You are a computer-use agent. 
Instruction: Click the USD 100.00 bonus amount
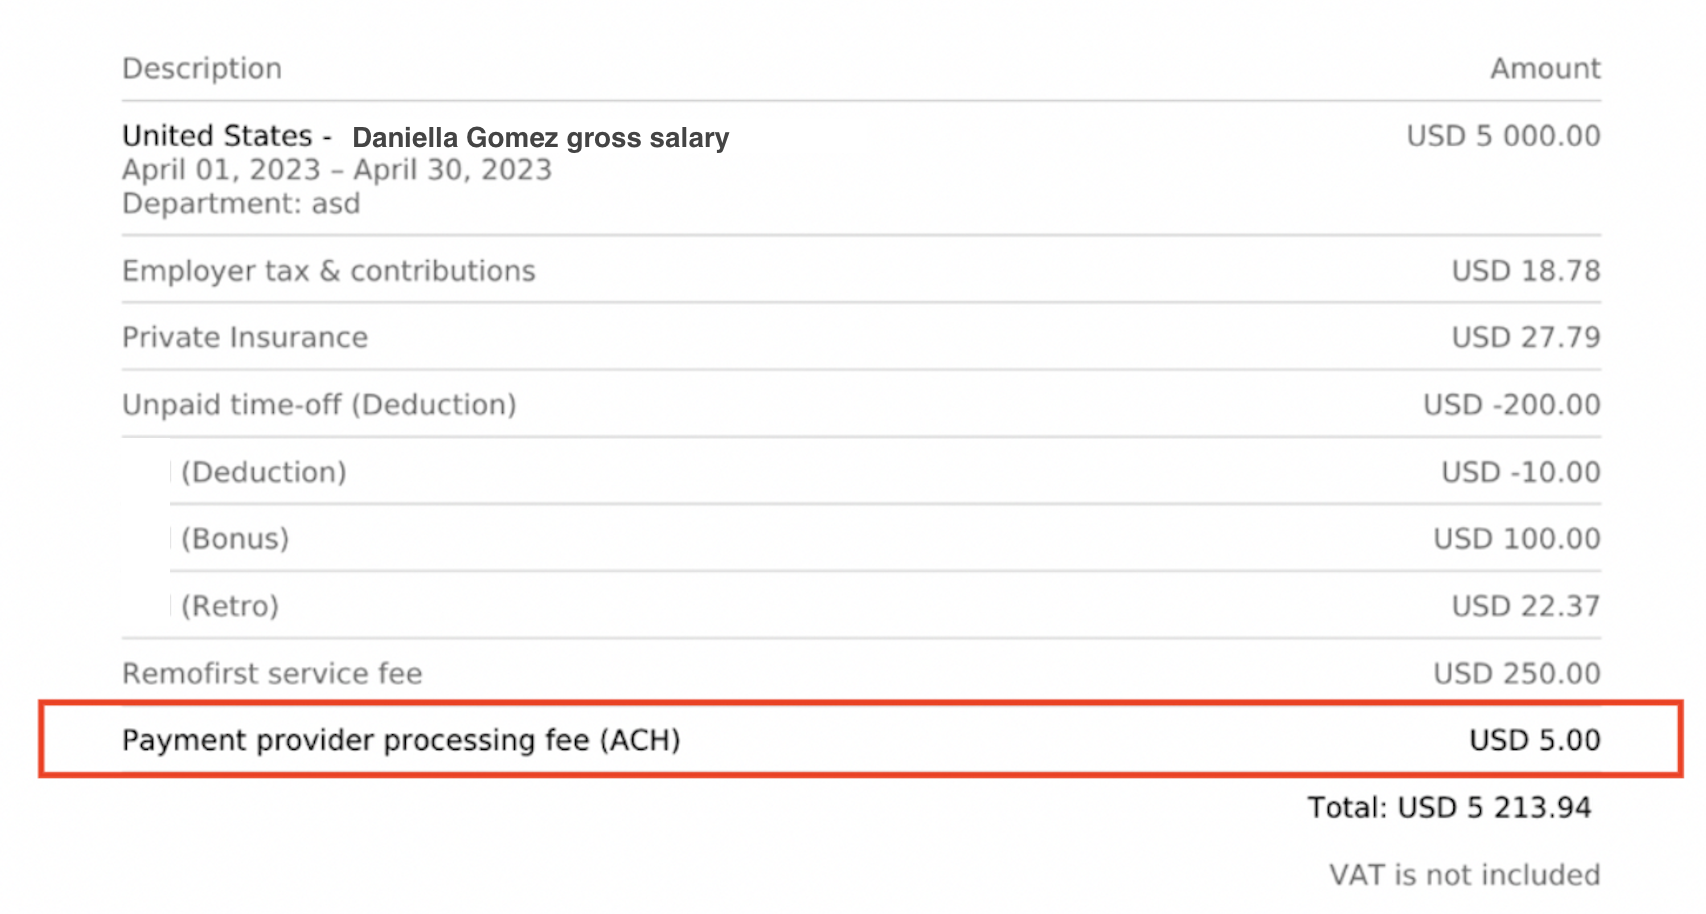click(1516, 539)
